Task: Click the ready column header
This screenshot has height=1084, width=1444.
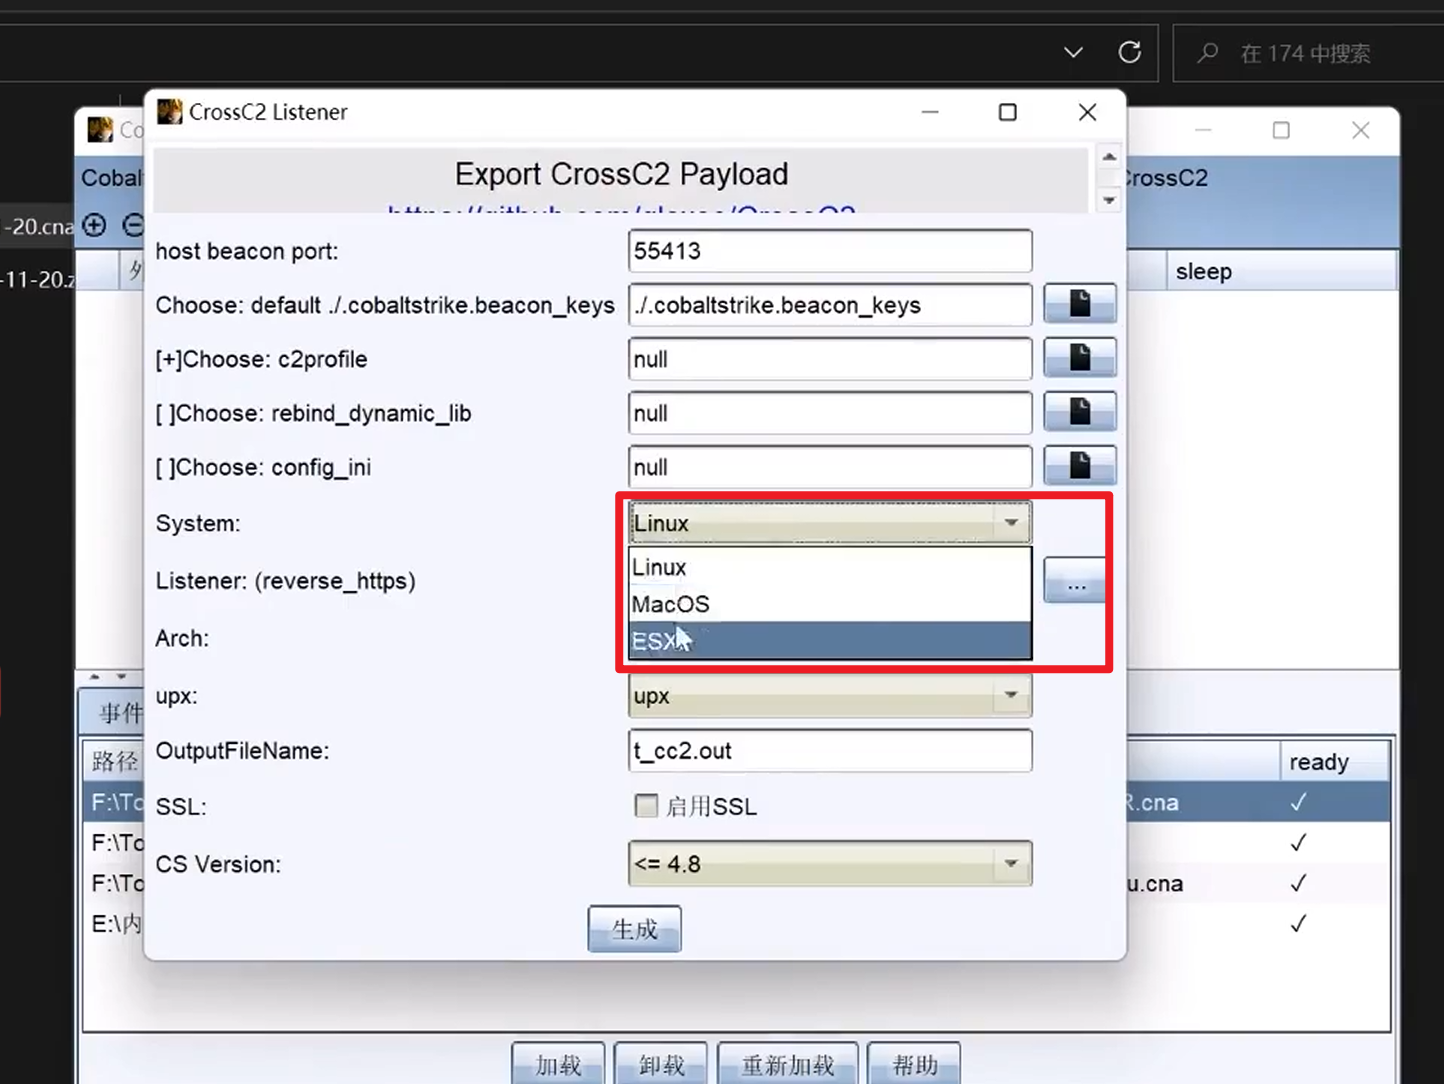Action: point(1334,761)
